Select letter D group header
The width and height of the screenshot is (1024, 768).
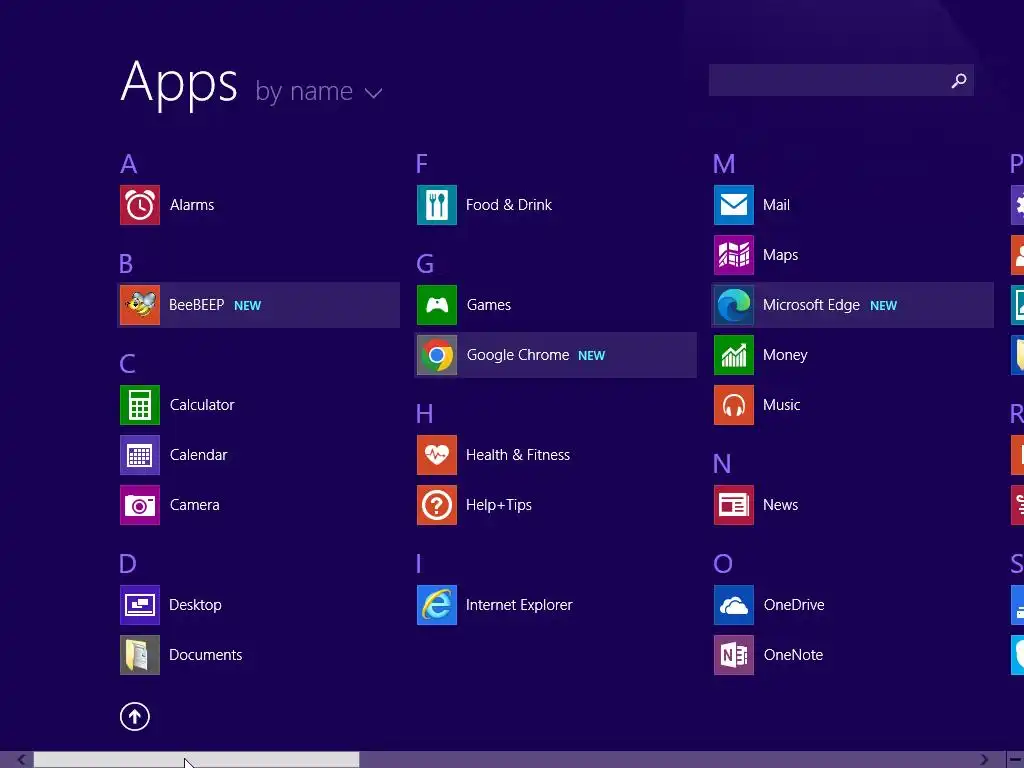[128, 564]
